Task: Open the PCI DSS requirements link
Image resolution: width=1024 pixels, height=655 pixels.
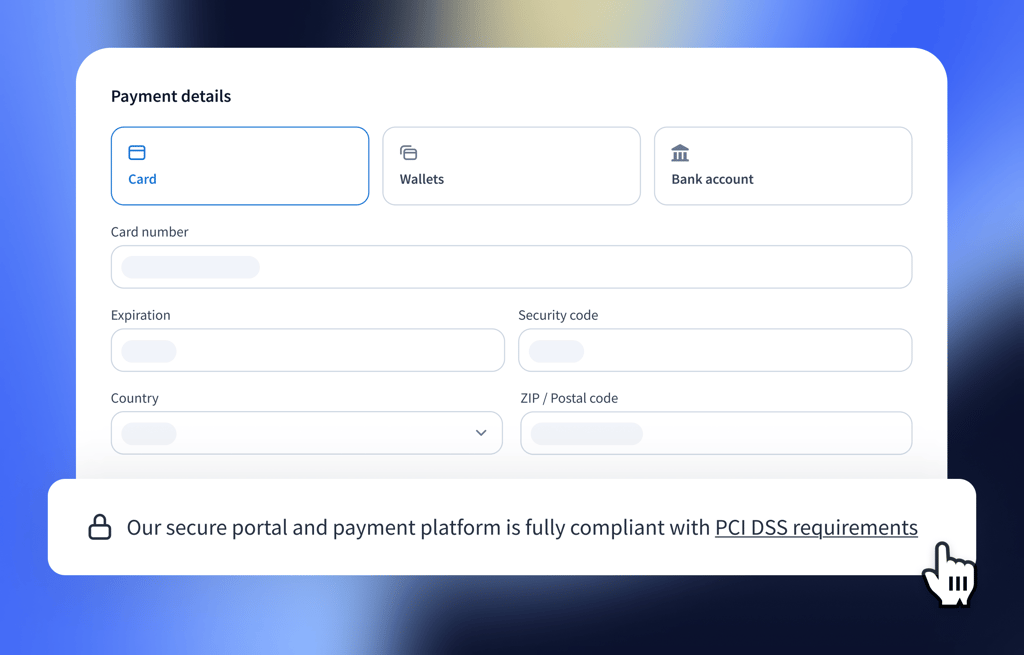Action: coord(816,527)
